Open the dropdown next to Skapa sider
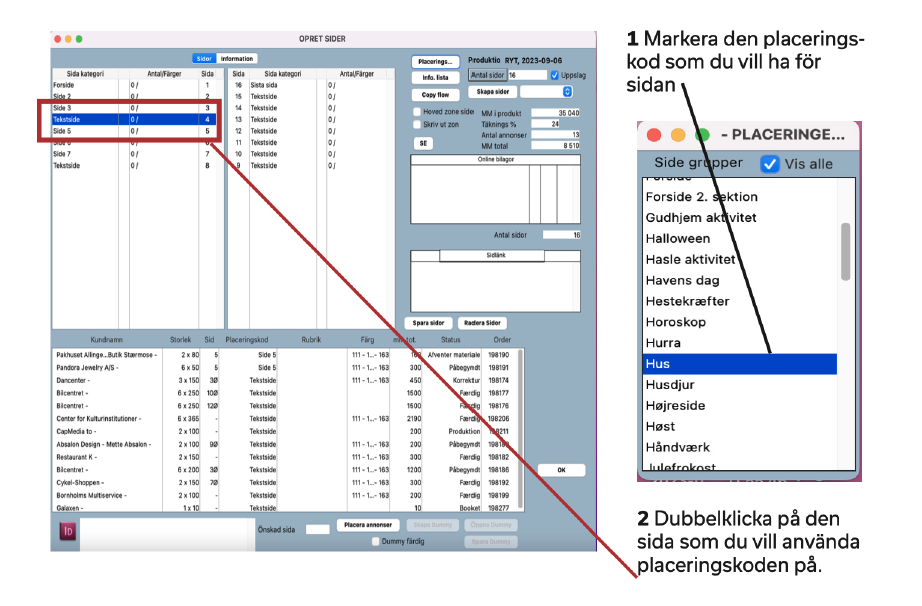This screenshot has height=606, width=922. (x=567, y=91)
